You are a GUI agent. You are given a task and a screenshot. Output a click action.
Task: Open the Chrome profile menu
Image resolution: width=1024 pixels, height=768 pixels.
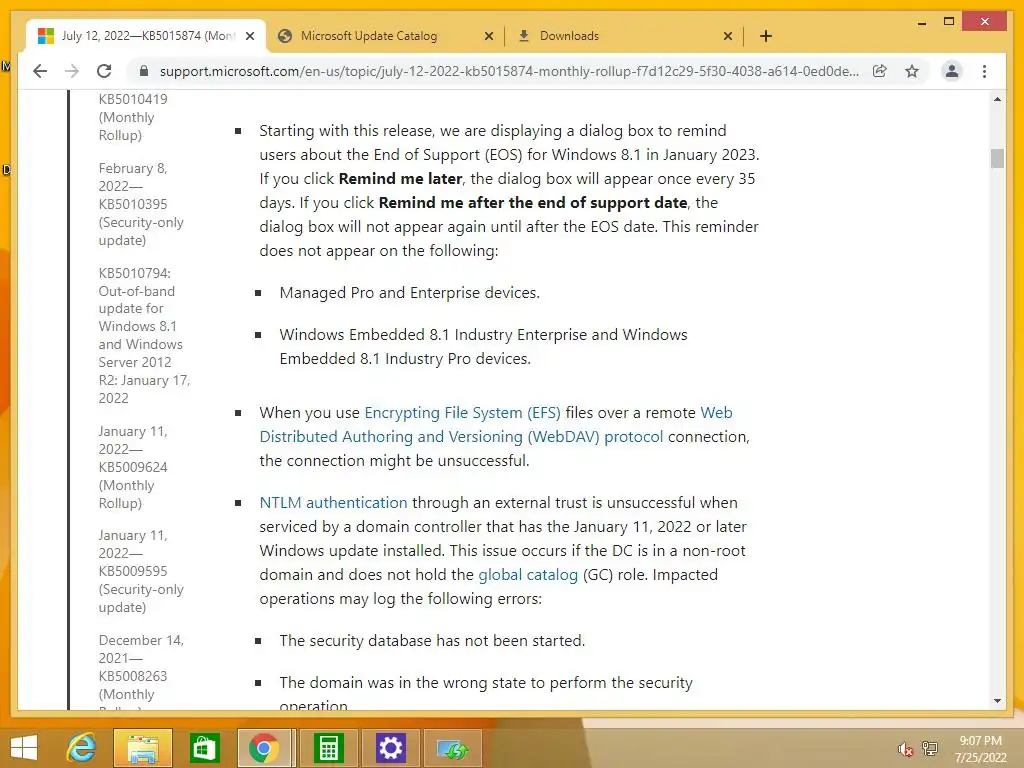pos(952,71)
